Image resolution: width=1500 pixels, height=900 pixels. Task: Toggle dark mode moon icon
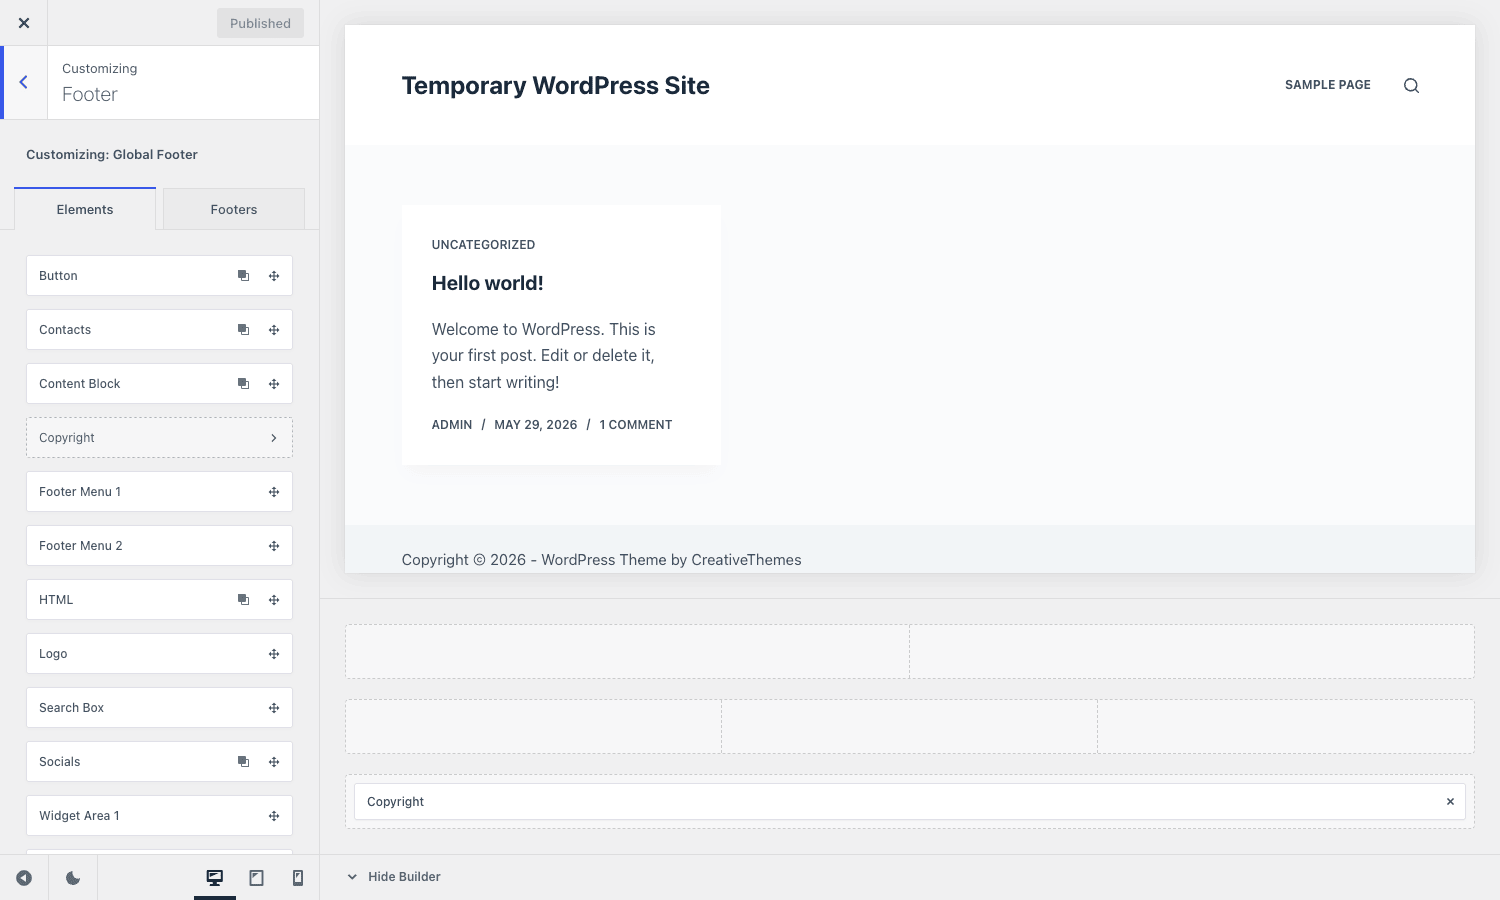coord(73,878)
